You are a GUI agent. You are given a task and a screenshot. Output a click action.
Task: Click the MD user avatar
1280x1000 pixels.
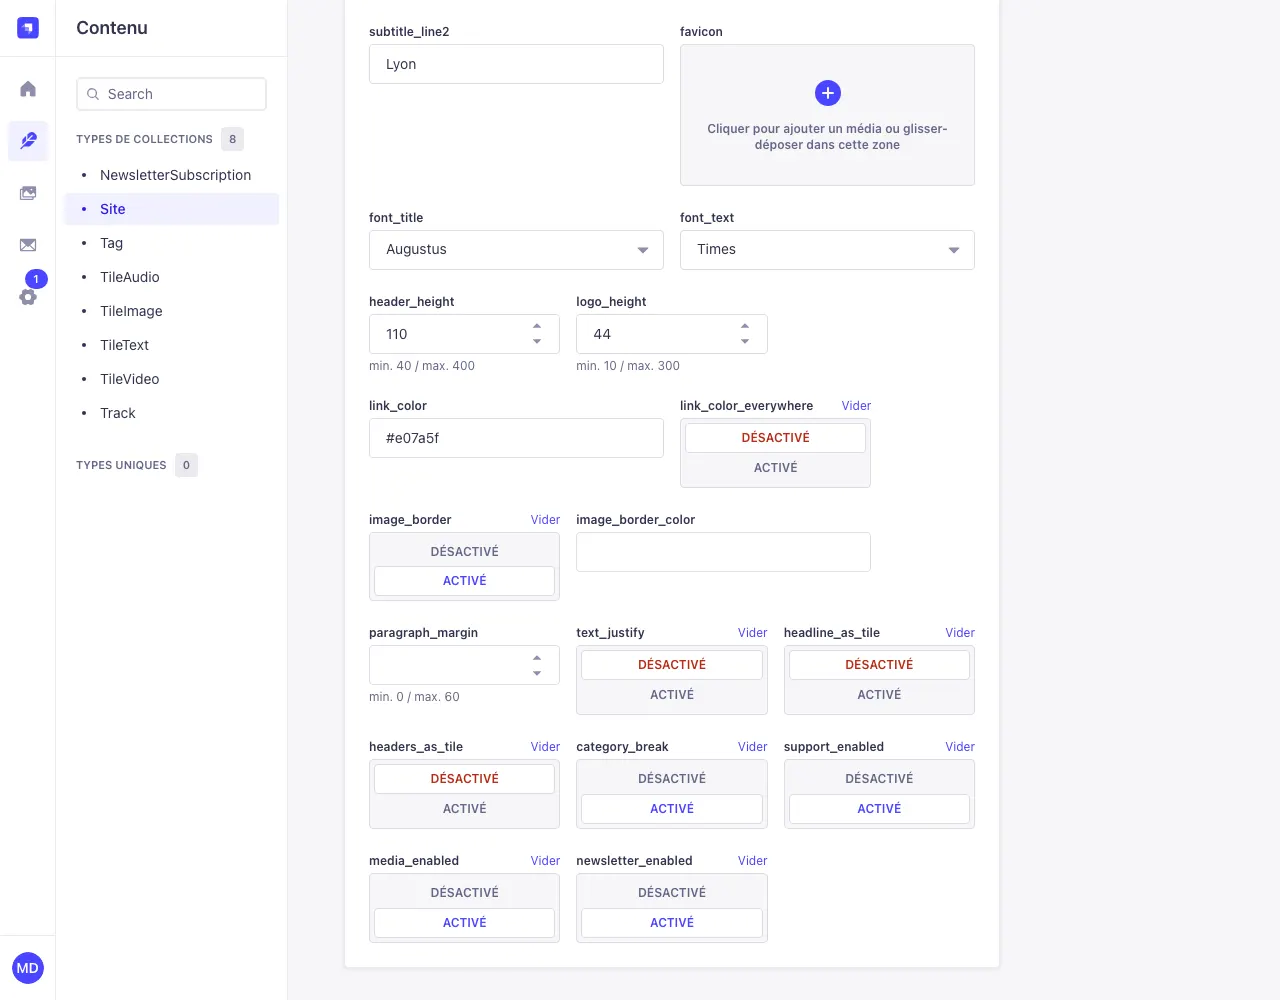coord(28,968)
